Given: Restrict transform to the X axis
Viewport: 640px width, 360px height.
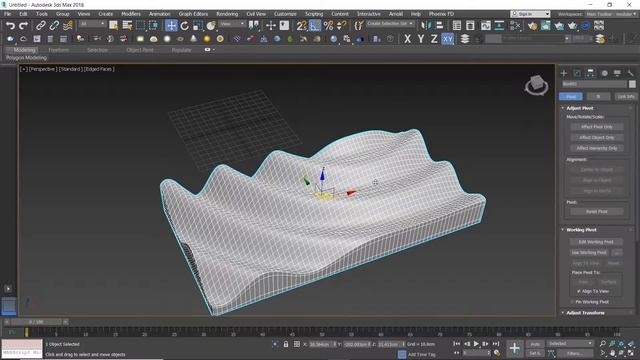Looking at the screenshot, I should pos(407,39).
